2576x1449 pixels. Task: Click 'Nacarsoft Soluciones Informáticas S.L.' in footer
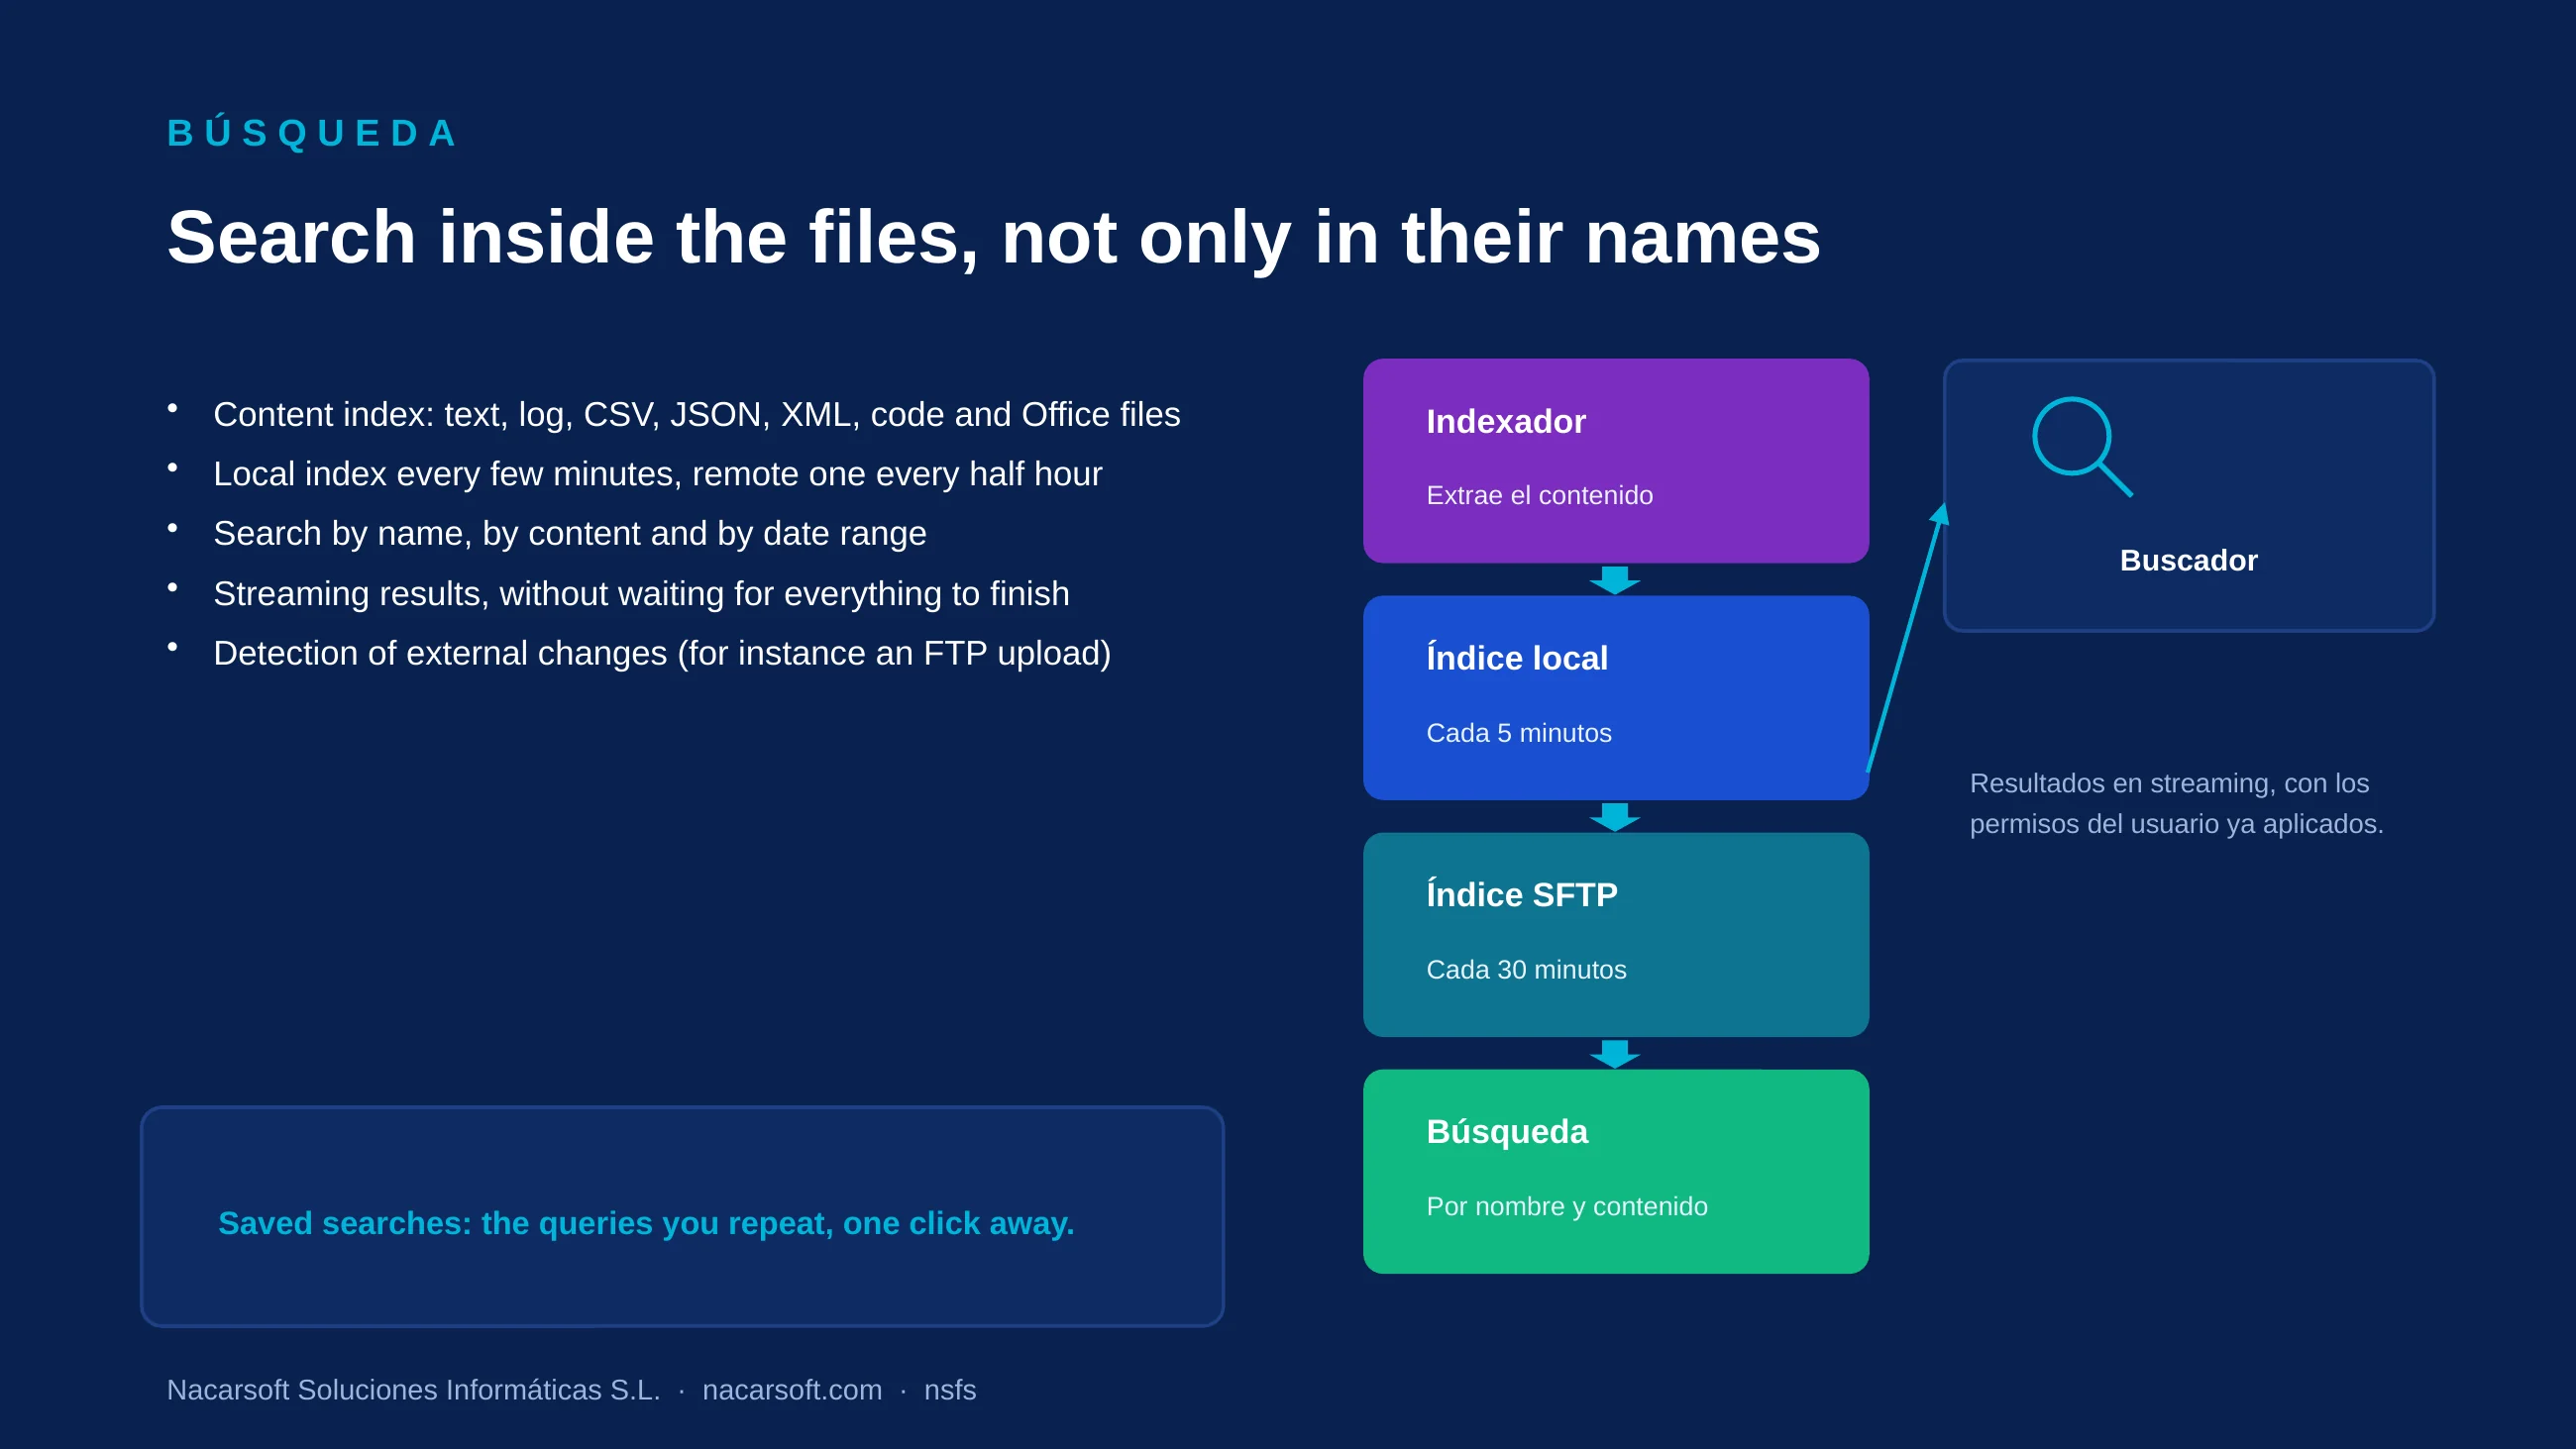click(x=413, y=1390)
